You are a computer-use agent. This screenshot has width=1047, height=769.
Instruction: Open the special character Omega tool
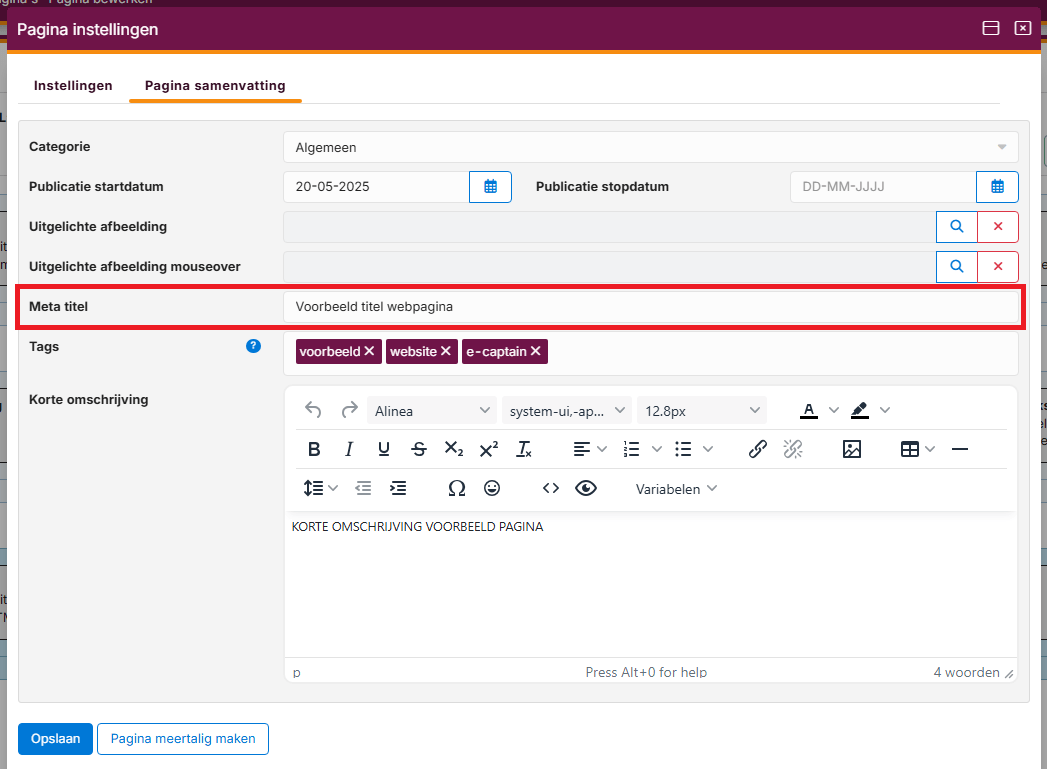click(x=457, y=488)
